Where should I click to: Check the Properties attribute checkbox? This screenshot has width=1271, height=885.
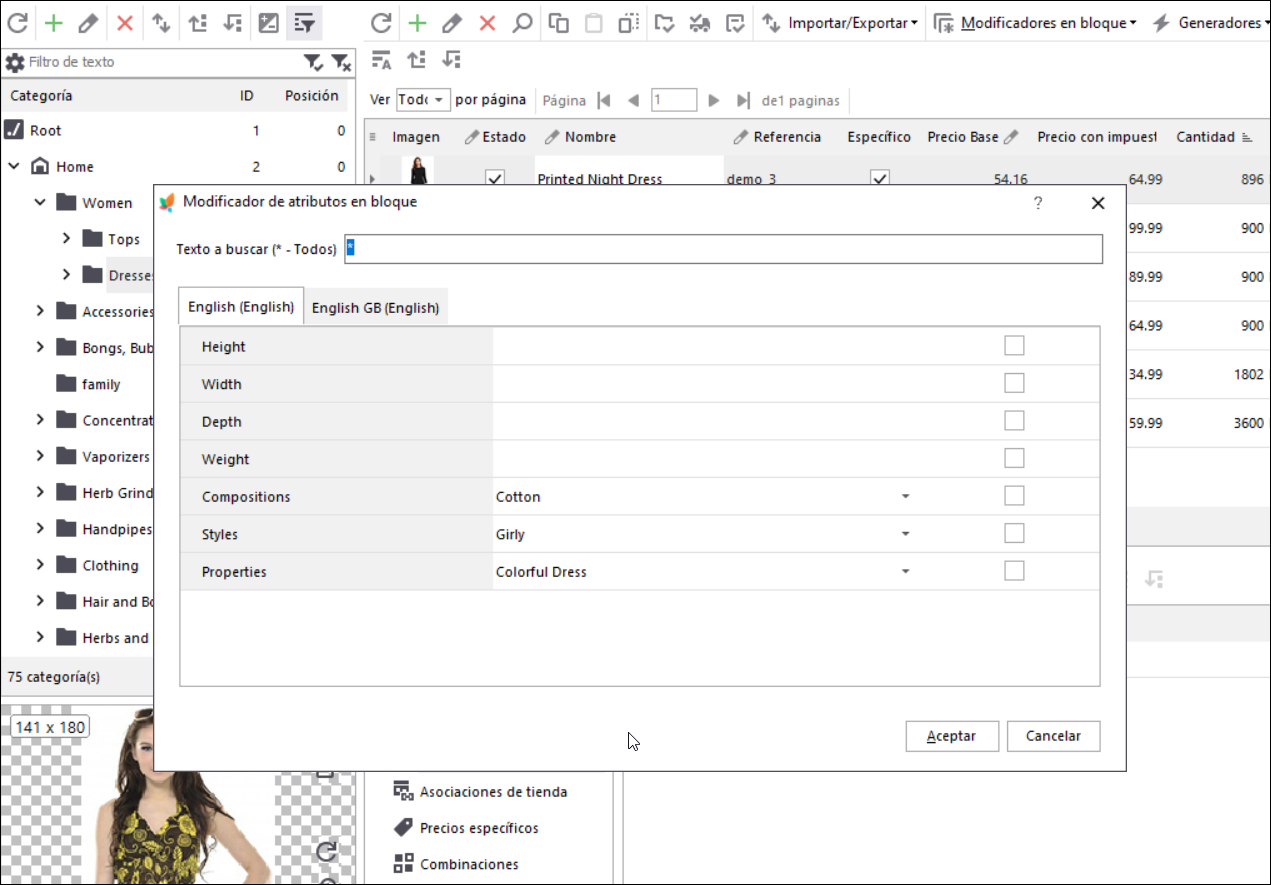click(x=1014, y=571)
